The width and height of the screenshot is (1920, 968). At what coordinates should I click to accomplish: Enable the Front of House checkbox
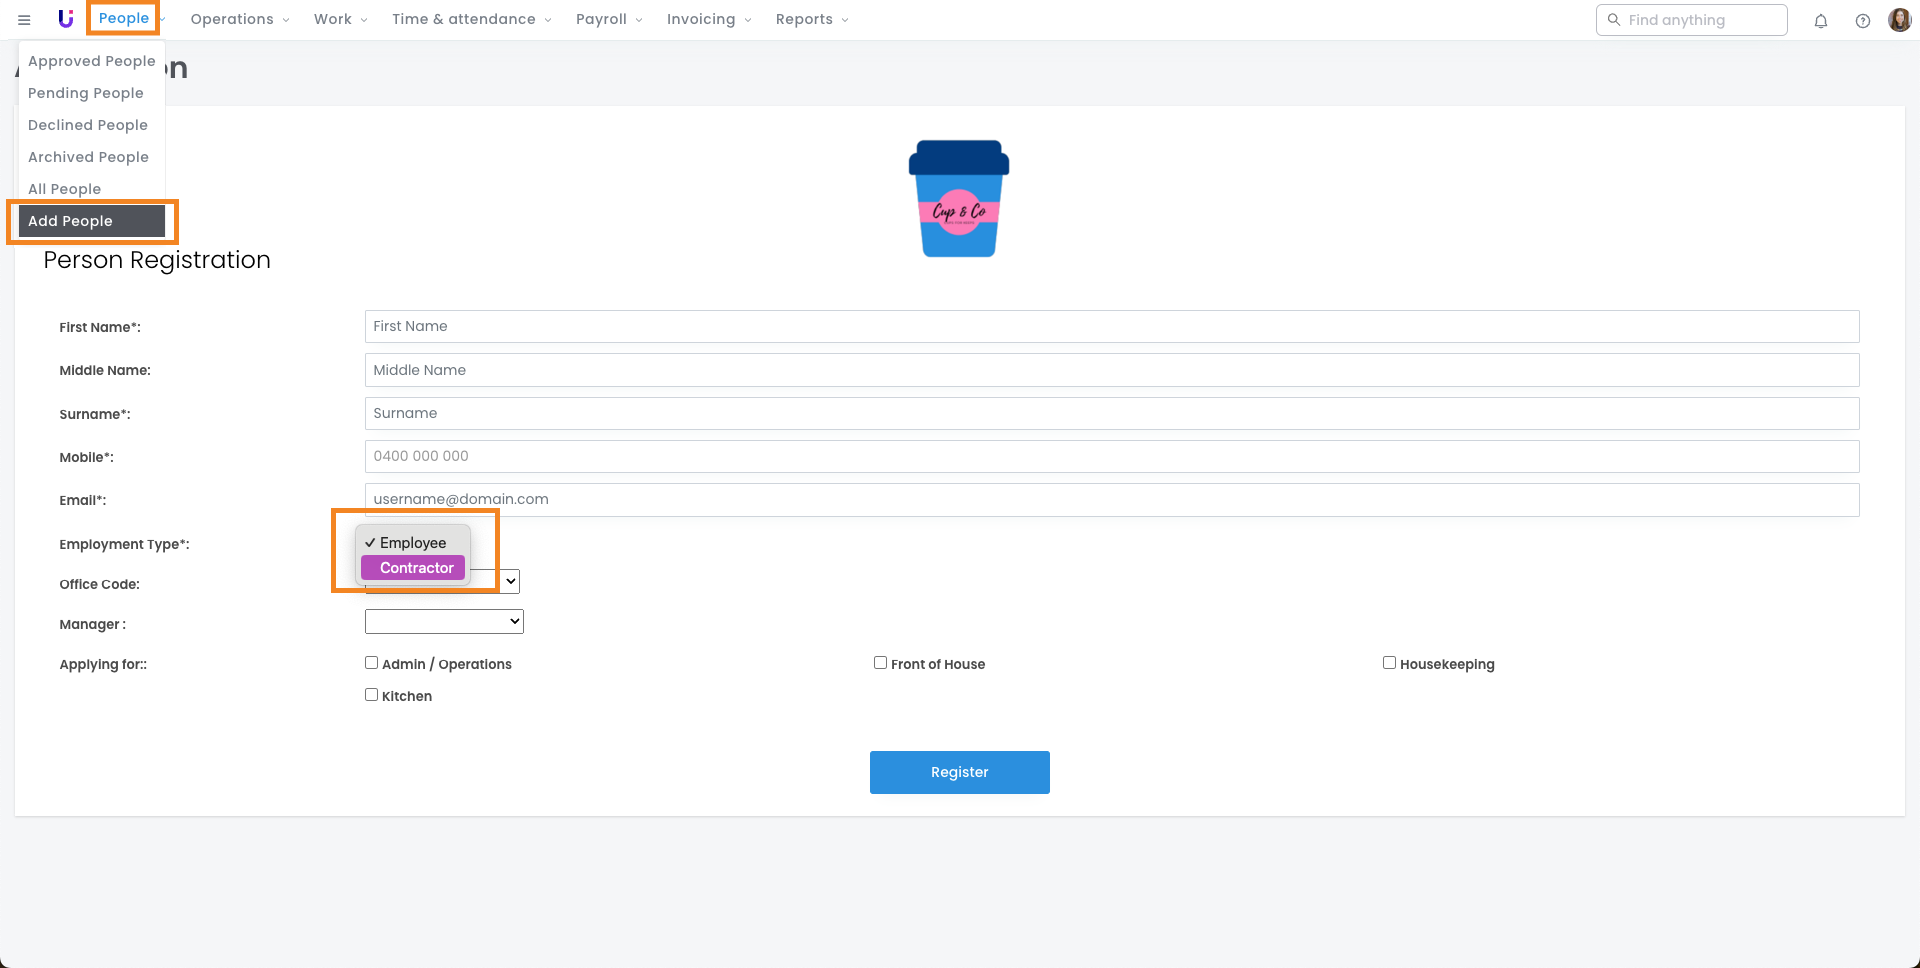[x=881, y=663]
